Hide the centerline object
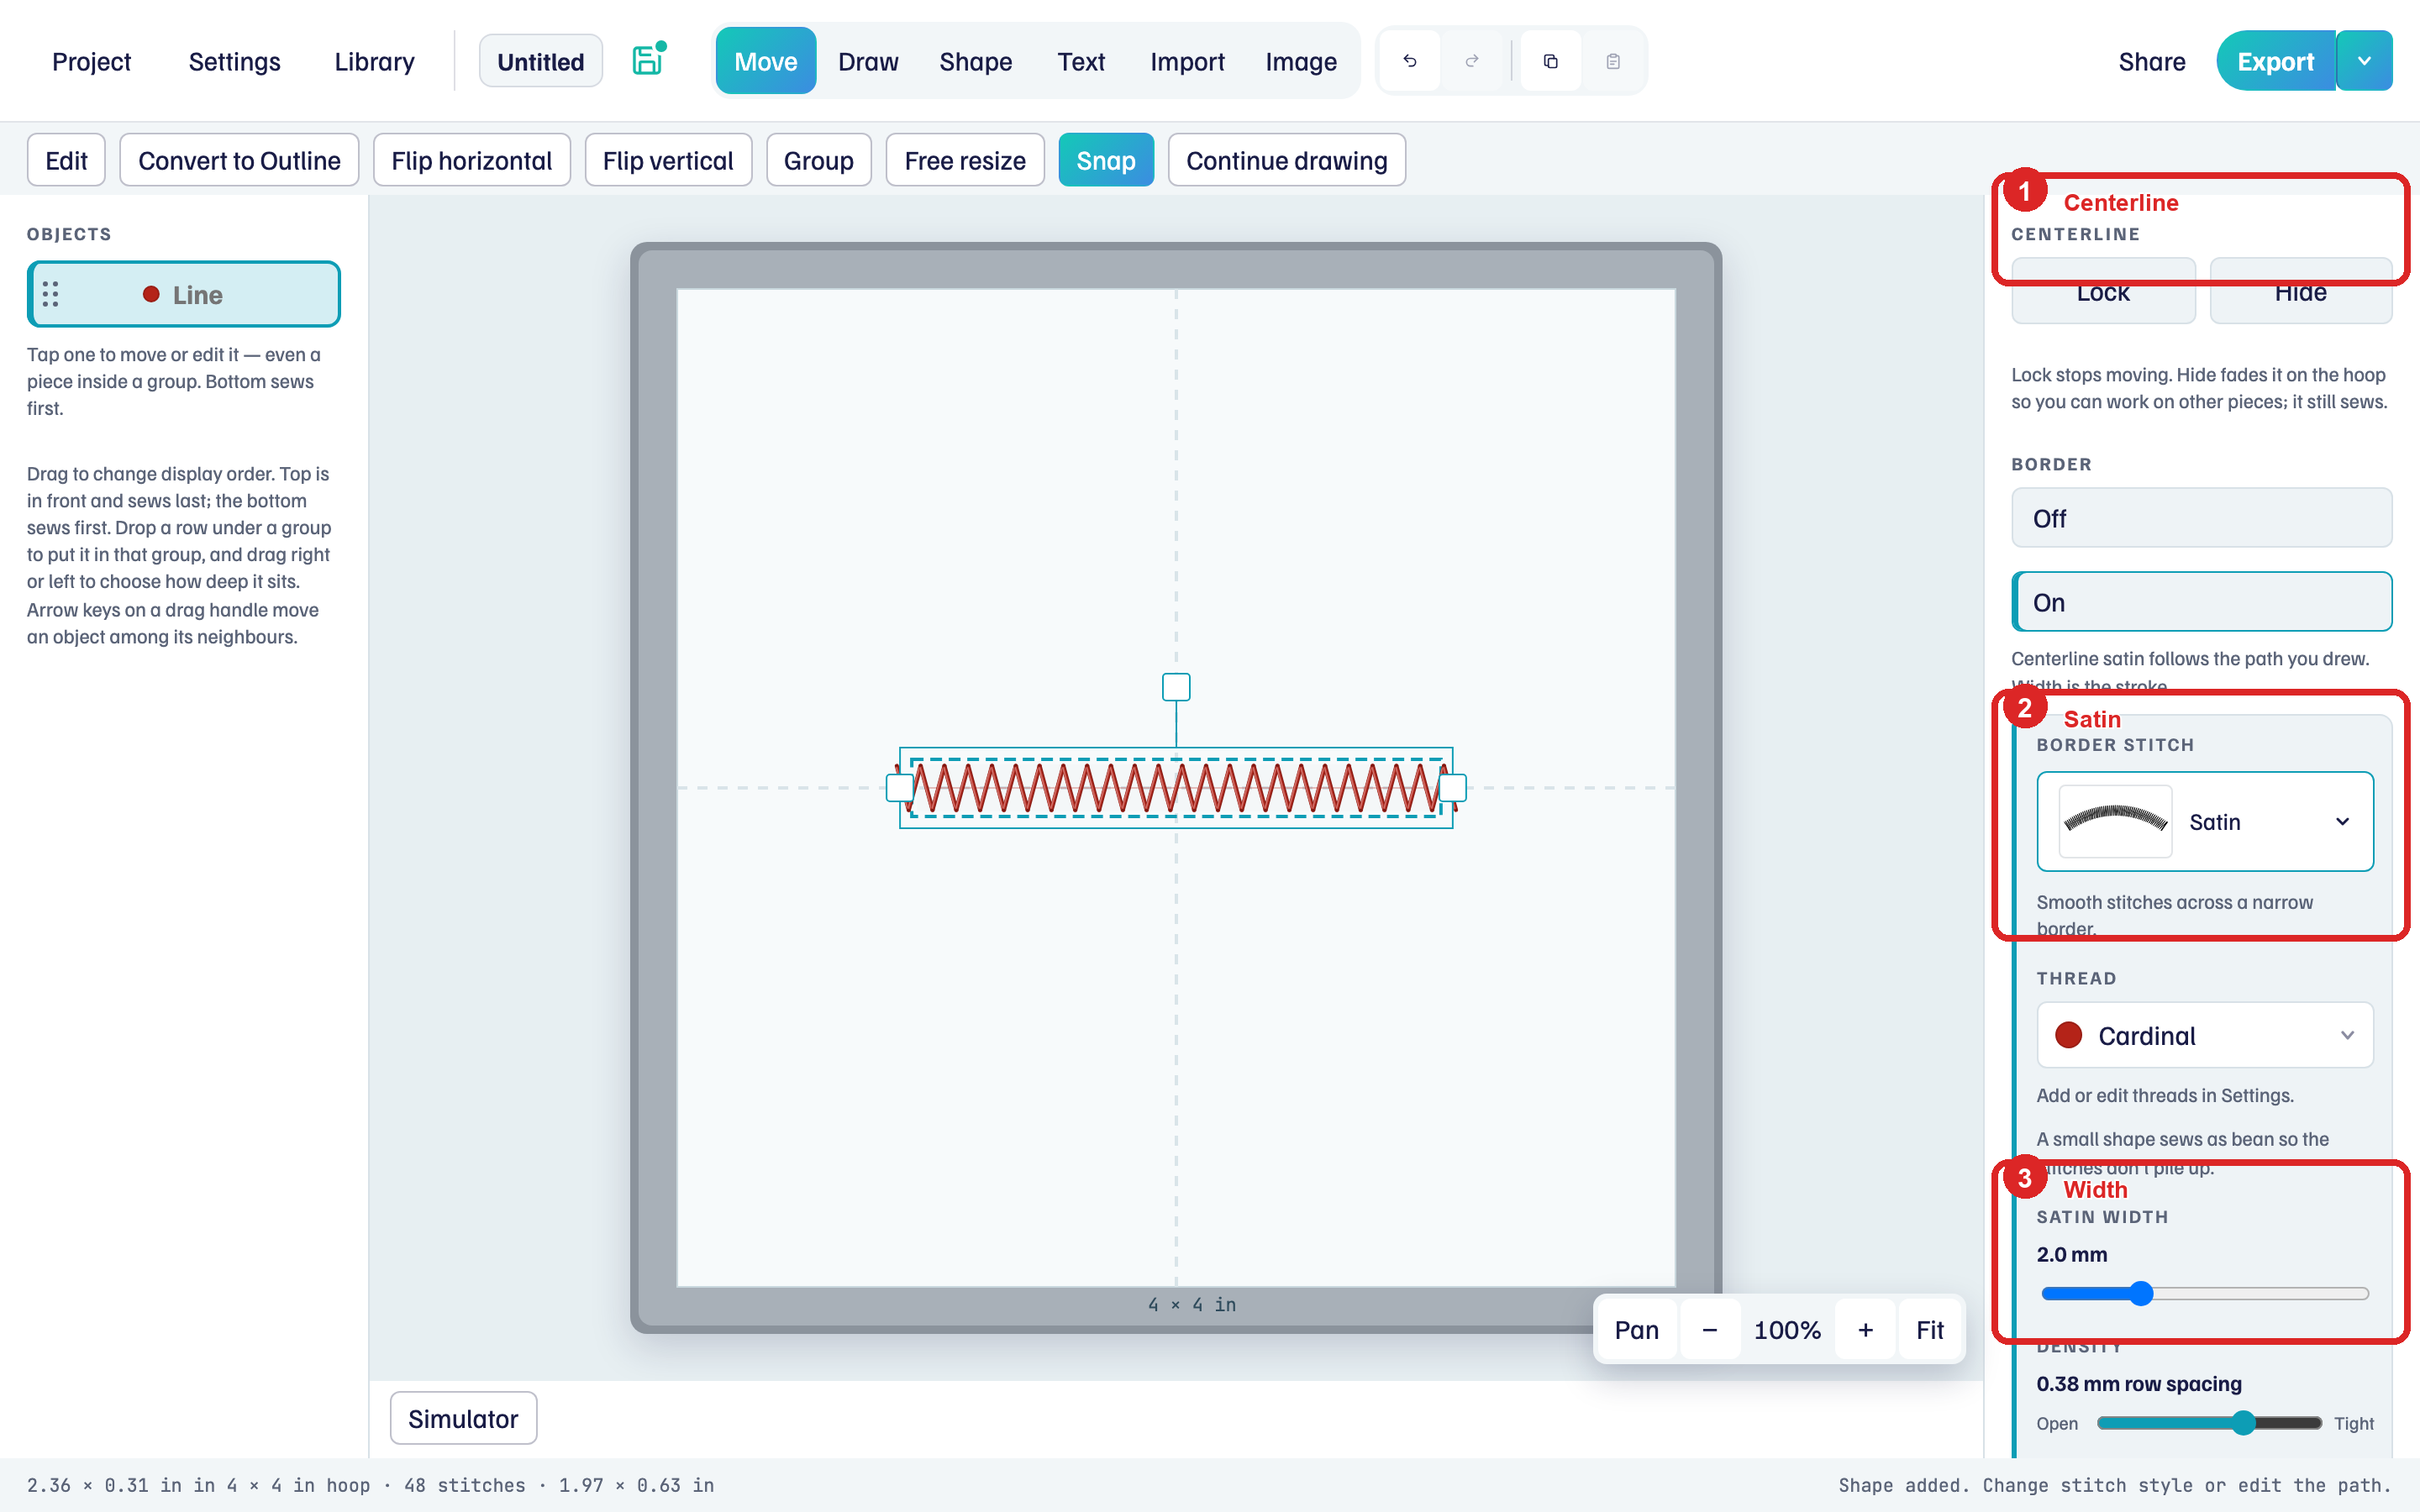 2300,292
